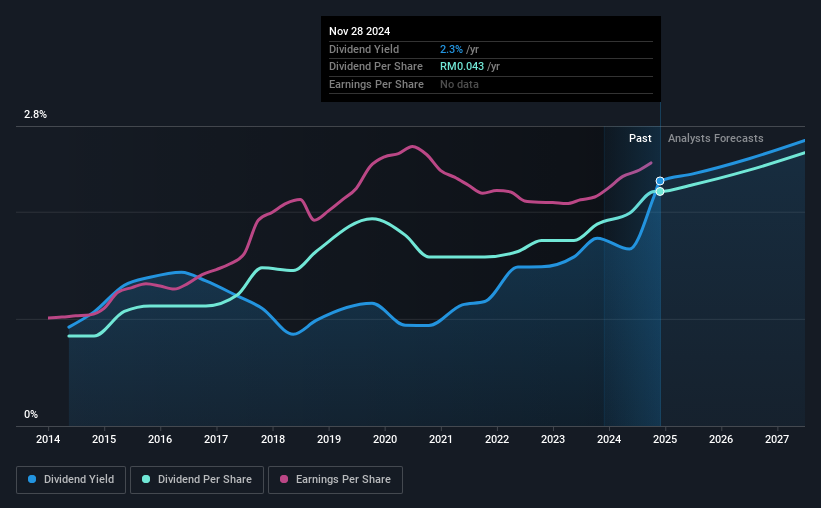Select the teal Dividend Per Share data point marker

click(660, 192)
